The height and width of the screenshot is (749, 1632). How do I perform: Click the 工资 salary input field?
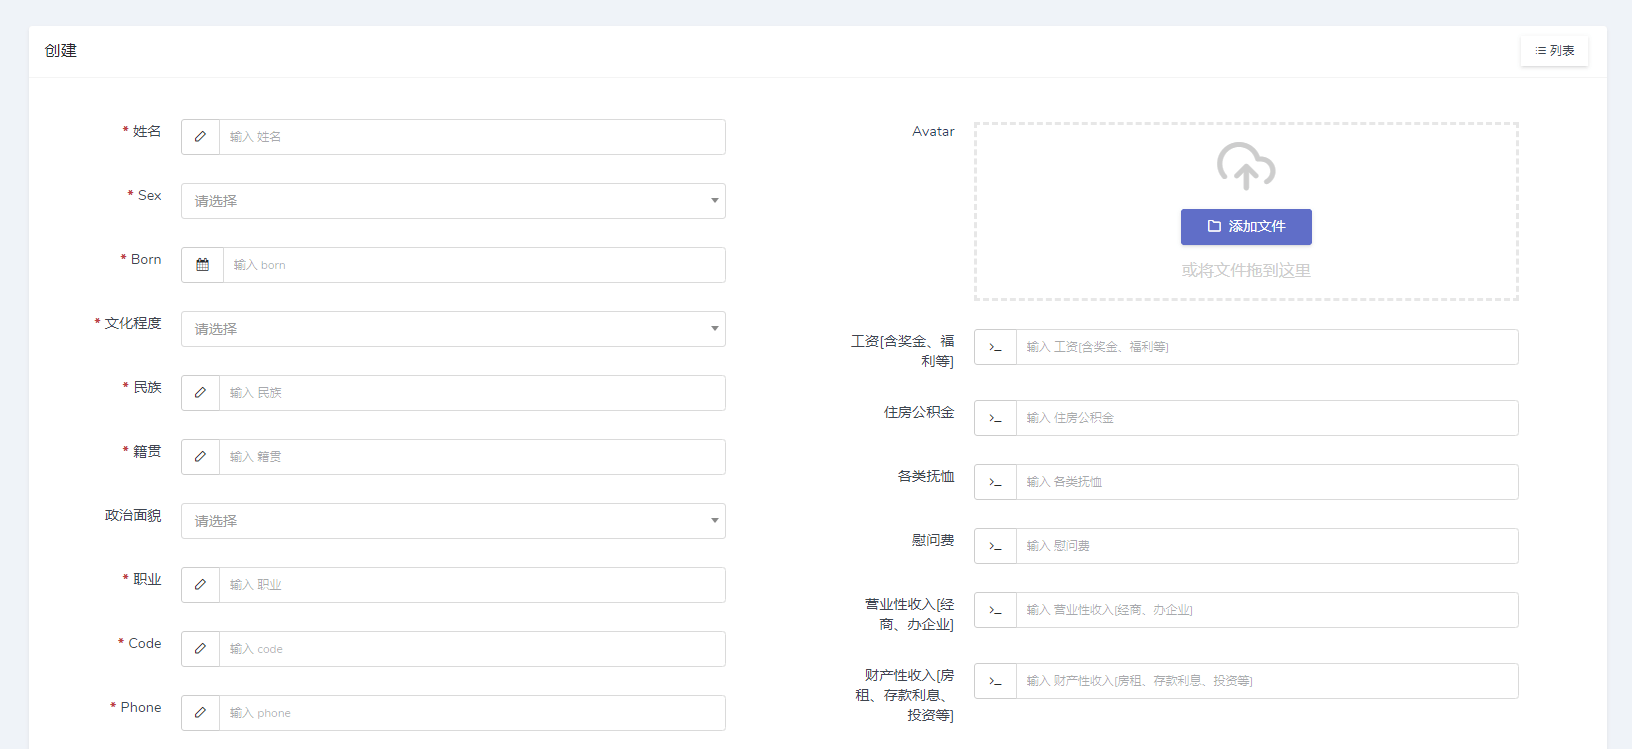click(x=1266, y=347)
